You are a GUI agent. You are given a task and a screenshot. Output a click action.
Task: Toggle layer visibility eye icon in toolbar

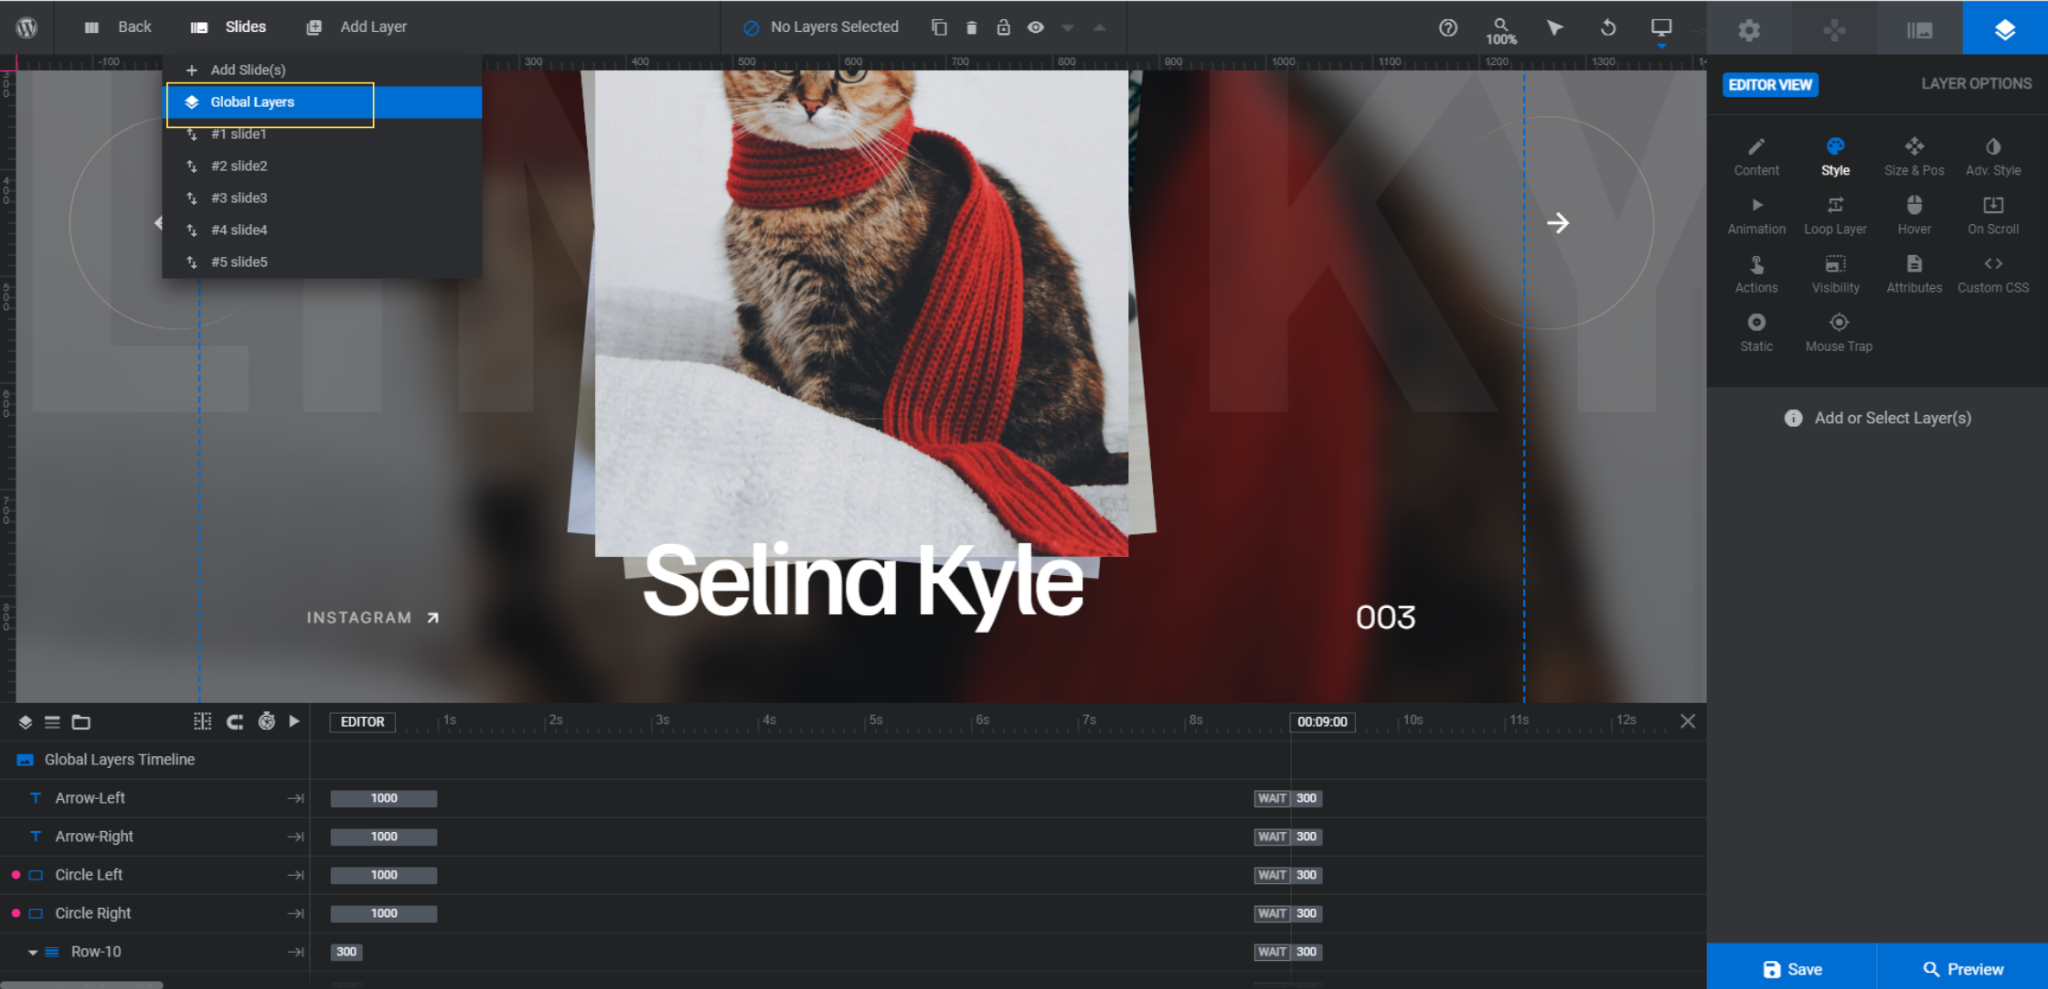tap(1036, 28)
